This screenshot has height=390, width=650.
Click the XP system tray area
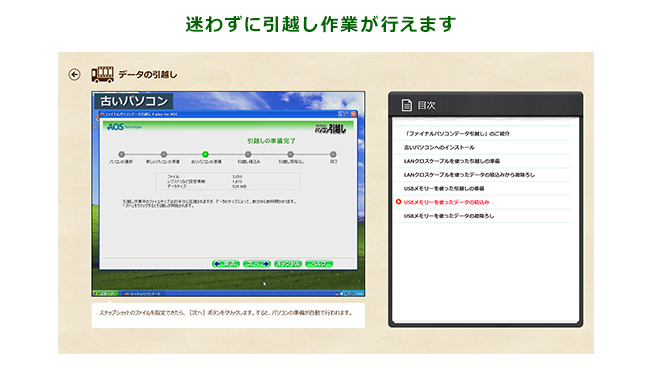pyautogui.click(x=349, y=293)
